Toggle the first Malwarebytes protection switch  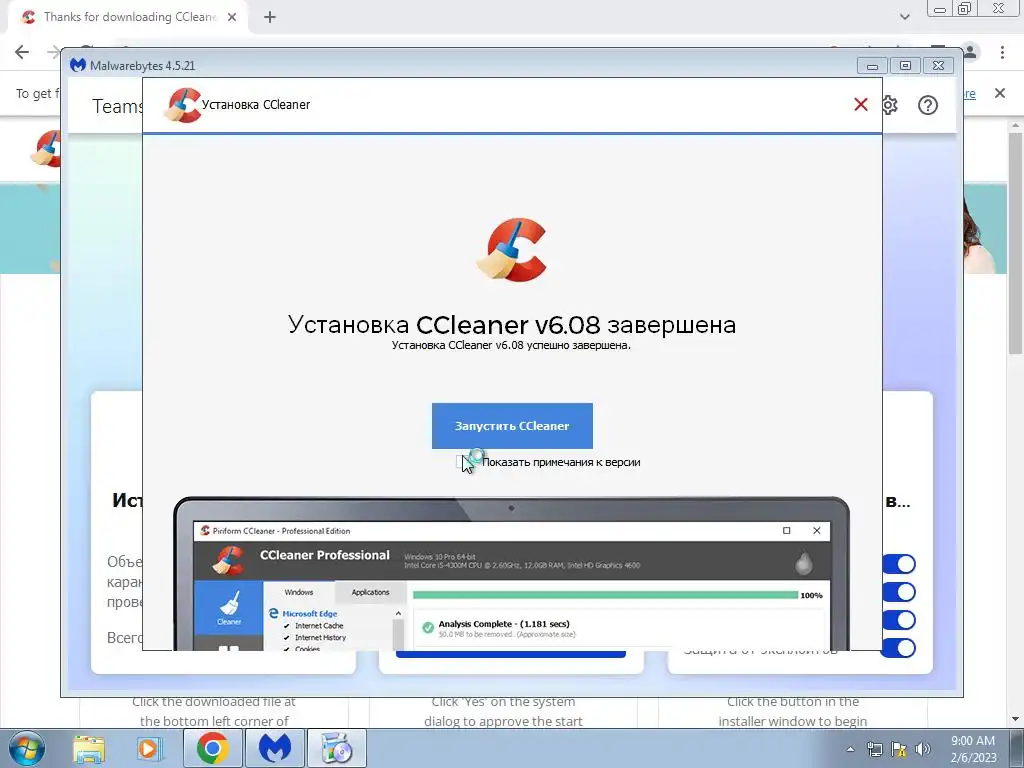(899, 564)
